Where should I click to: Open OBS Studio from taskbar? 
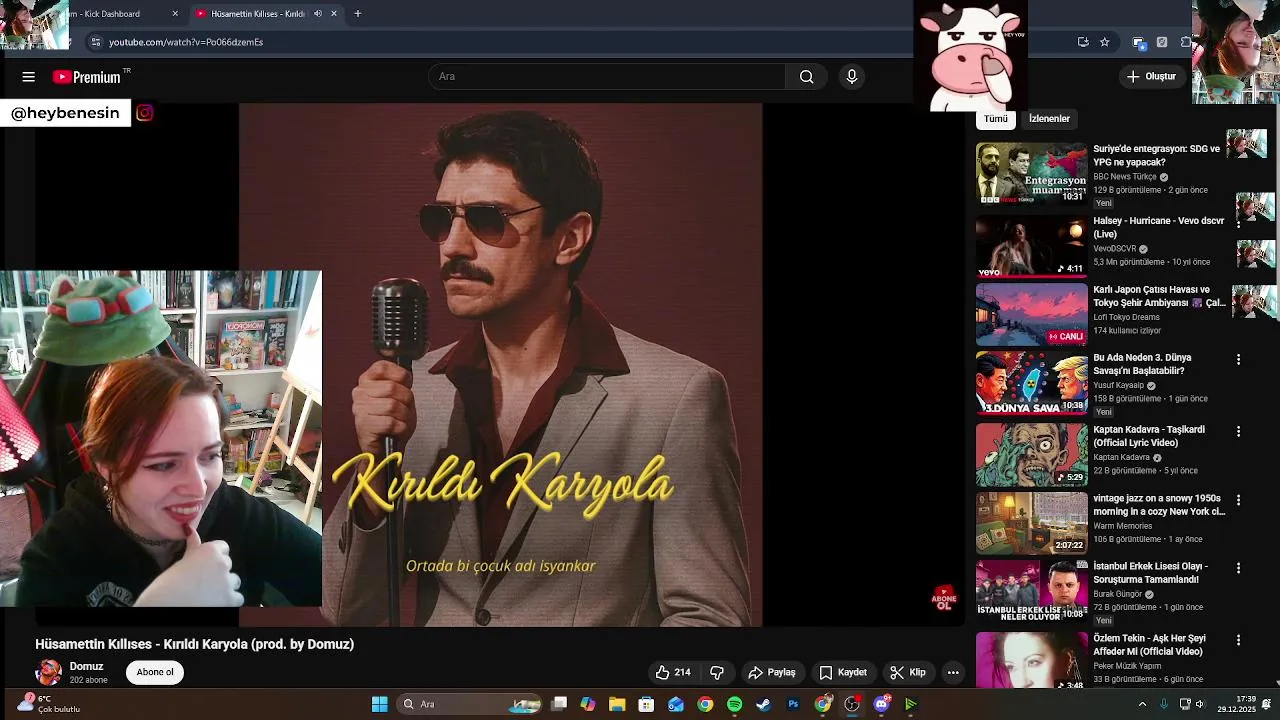pyautogui.click(x=852, y=705)
